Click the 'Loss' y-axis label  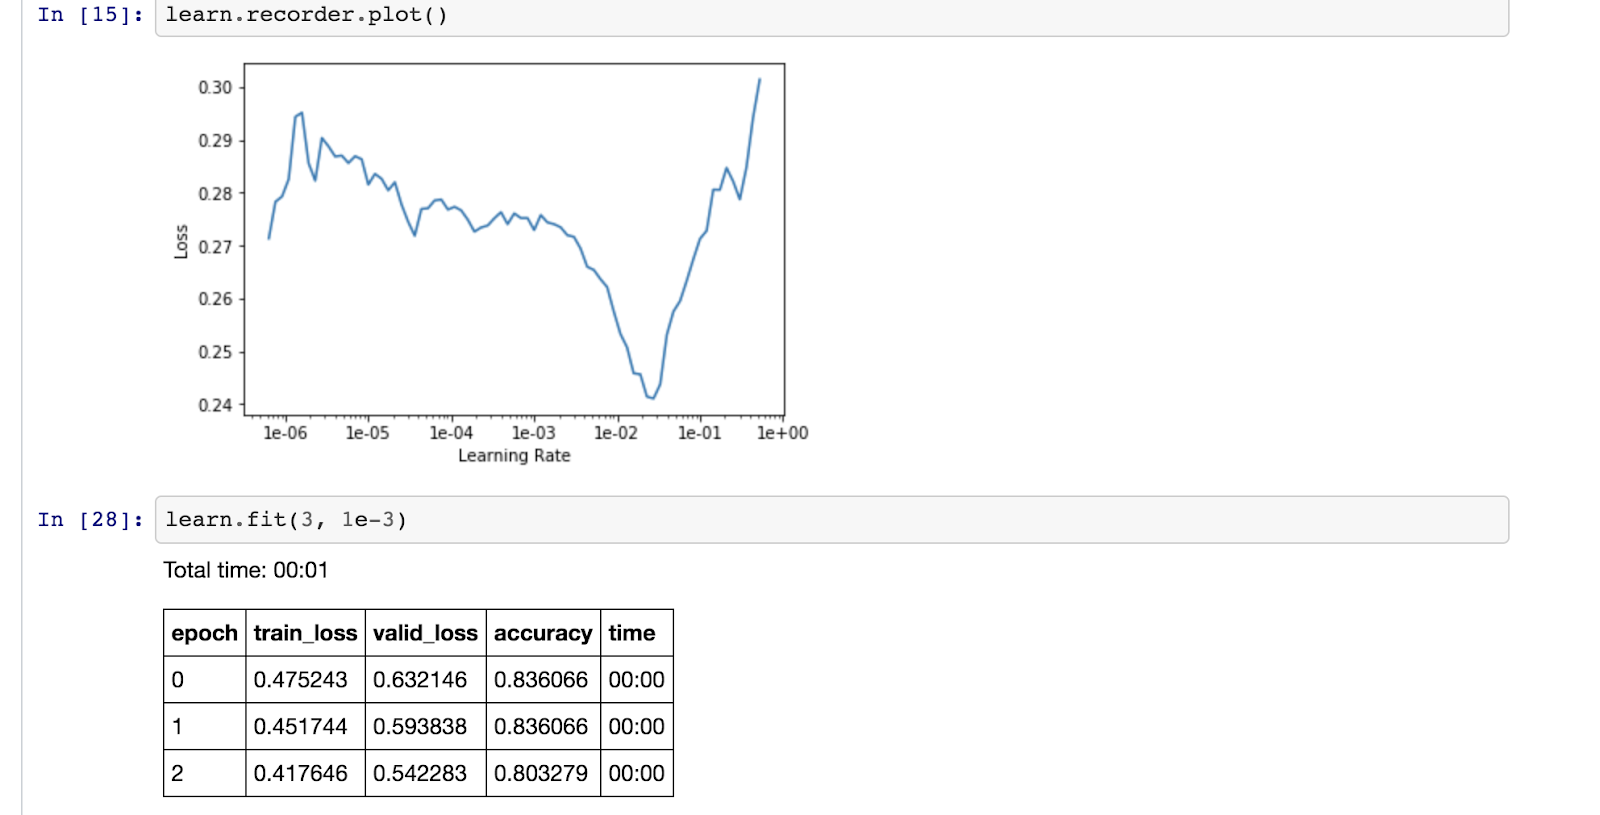181,242
